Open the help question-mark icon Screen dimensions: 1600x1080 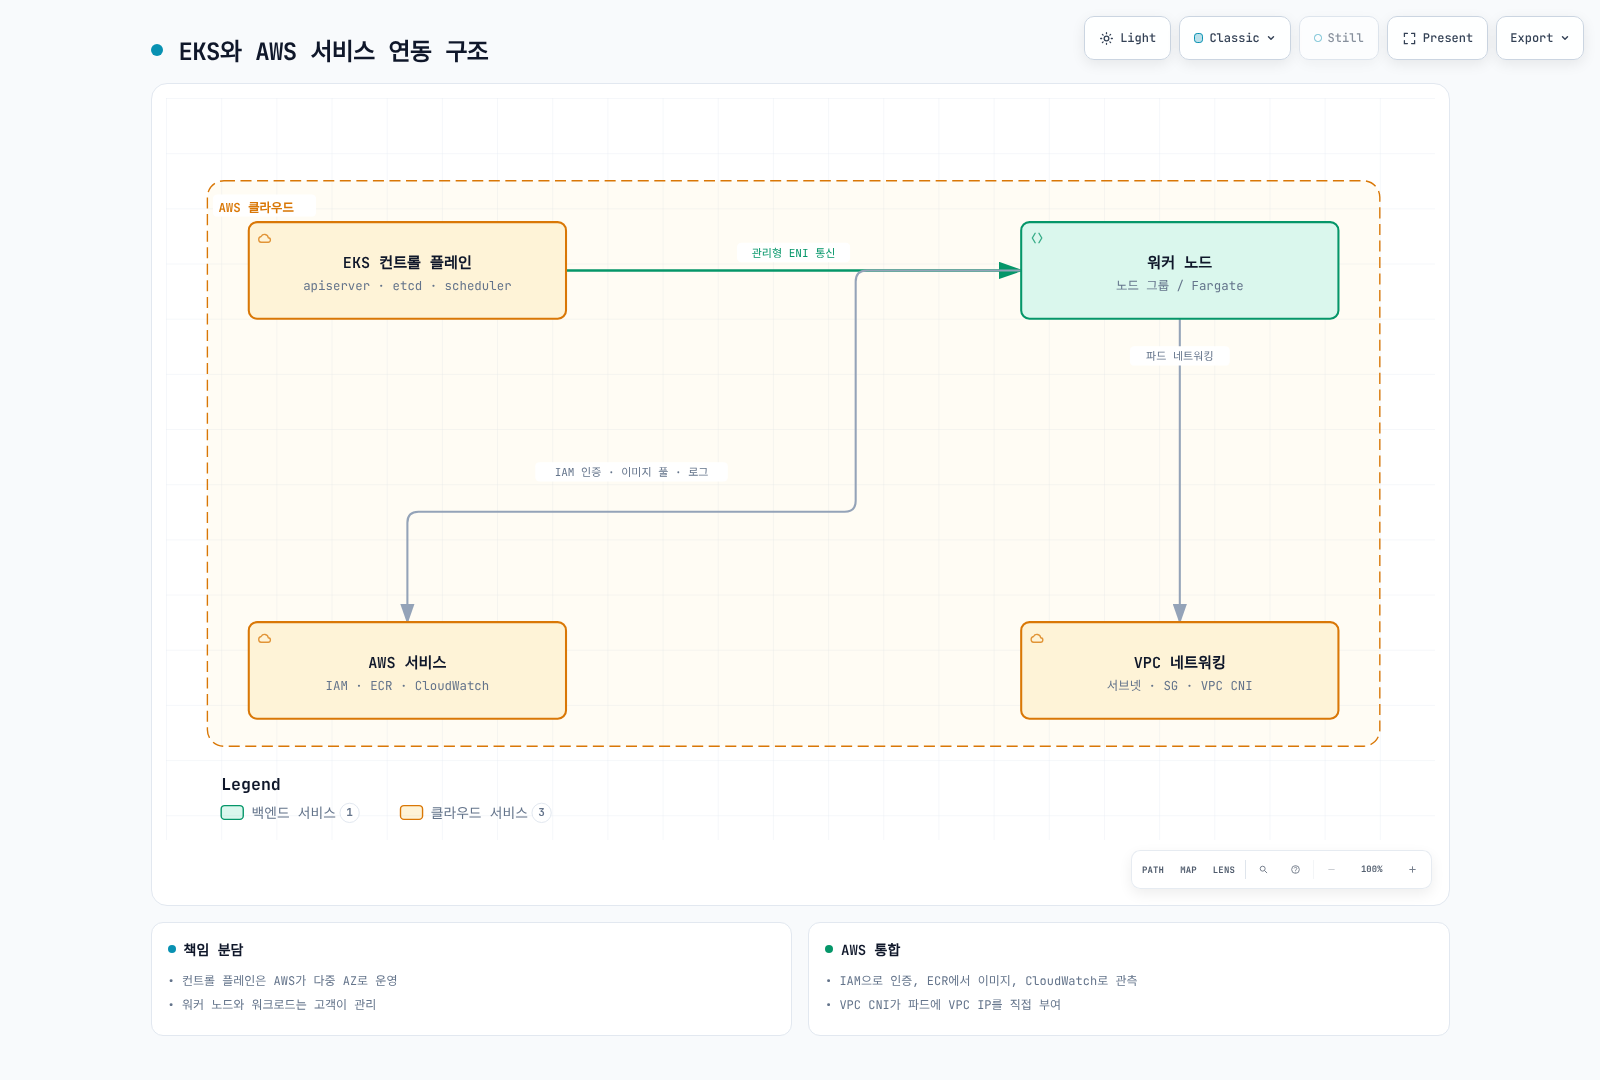click(x=1295, y=870)
